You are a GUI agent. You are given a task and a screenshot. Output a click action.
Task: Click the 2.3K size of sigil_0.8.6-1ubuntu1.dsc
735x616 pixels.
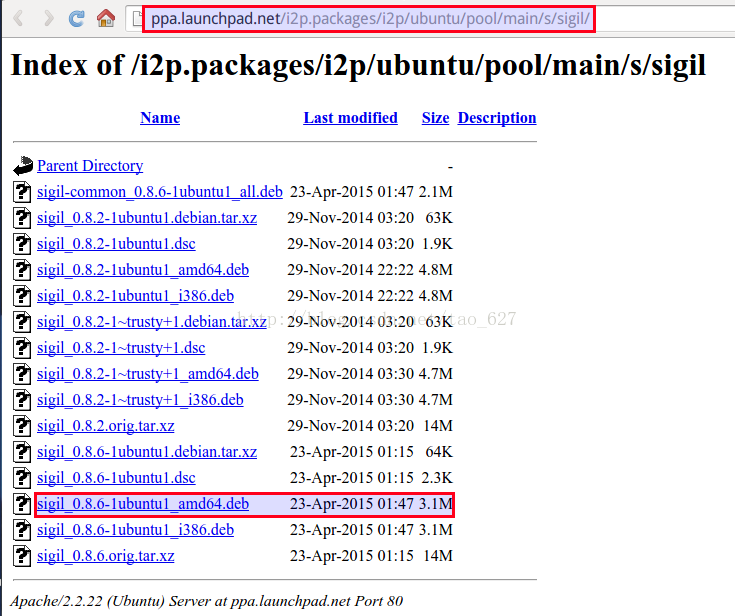pyautogui.click(x=437, y=478)
